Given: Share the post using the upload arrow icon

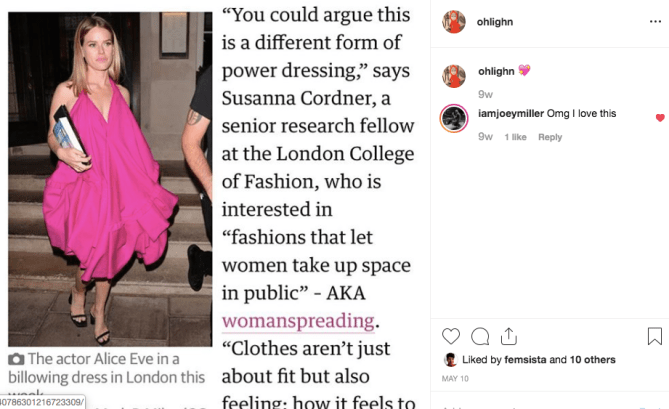Looking at the screenshot, I should click(509, 336).
